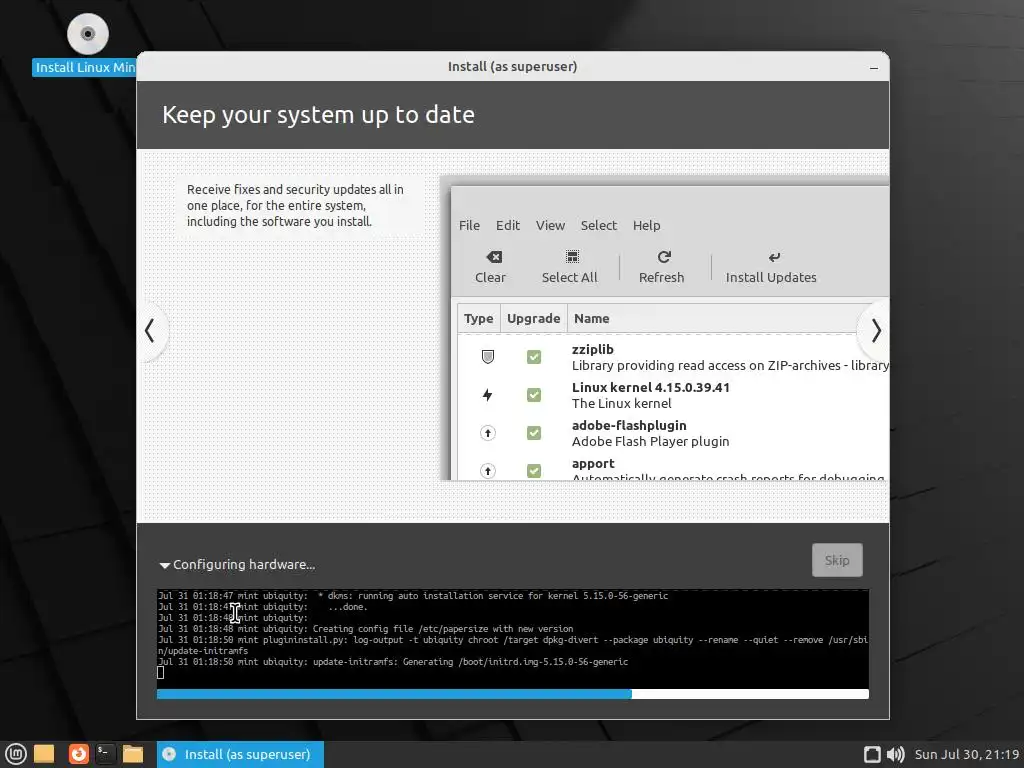
Task: Click the Clear icon in the slideshow toolbar
Action: point(494,257)
